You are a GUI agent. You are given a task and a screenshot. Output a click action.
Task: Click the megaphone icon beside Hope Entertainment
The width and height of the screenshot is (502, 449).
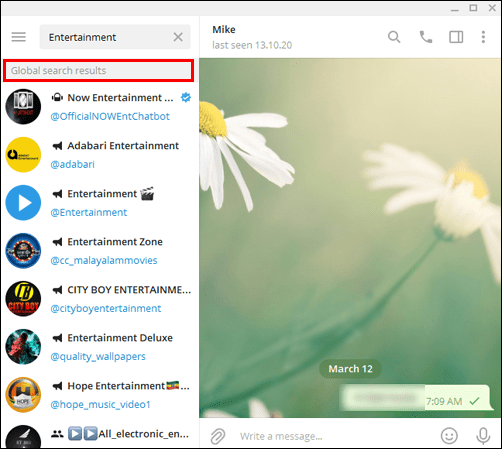(x=57, y=386)
